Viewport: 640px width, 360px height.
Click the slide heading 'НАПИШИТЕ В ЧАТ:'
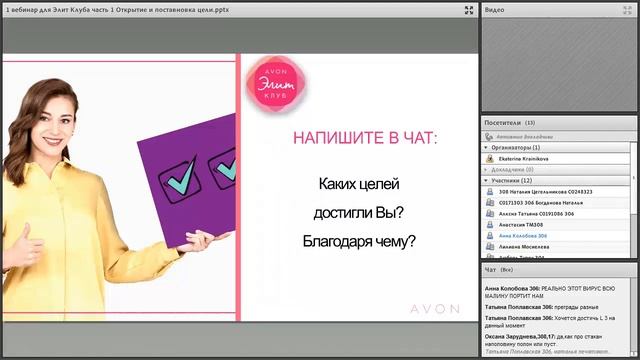[x=365, y=138]
